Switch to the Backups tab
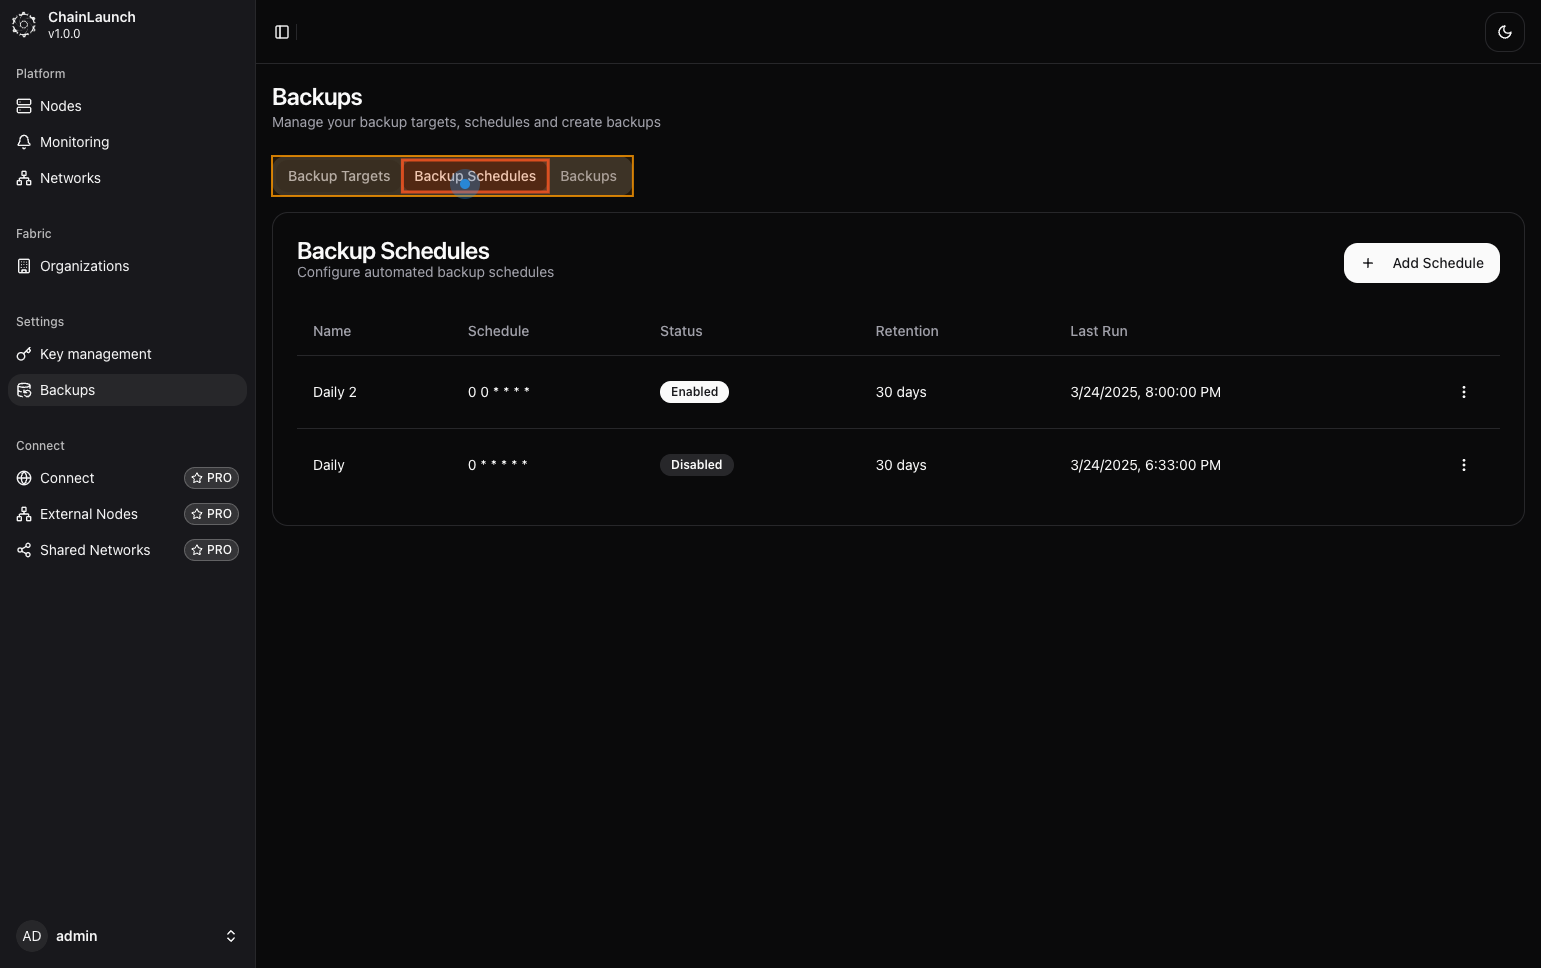This screenshot has width=1541, height=968. coord(588,176)
